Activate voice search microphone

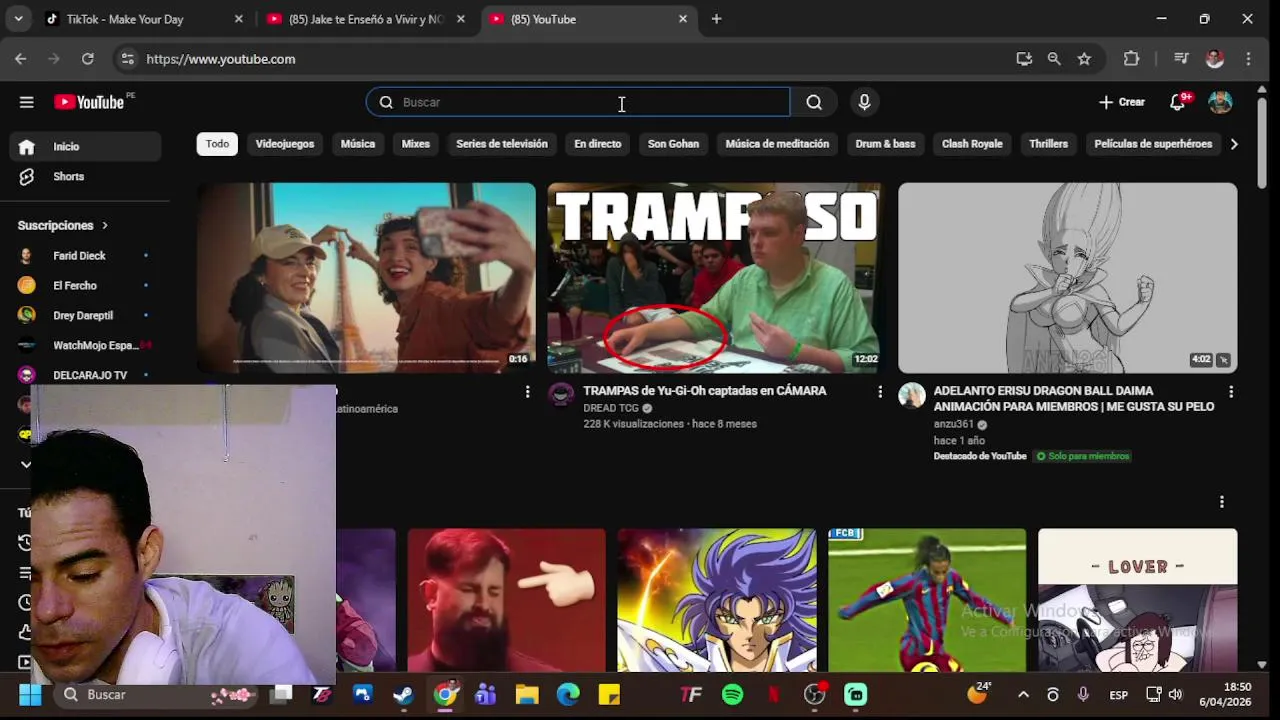coord(865,102)
